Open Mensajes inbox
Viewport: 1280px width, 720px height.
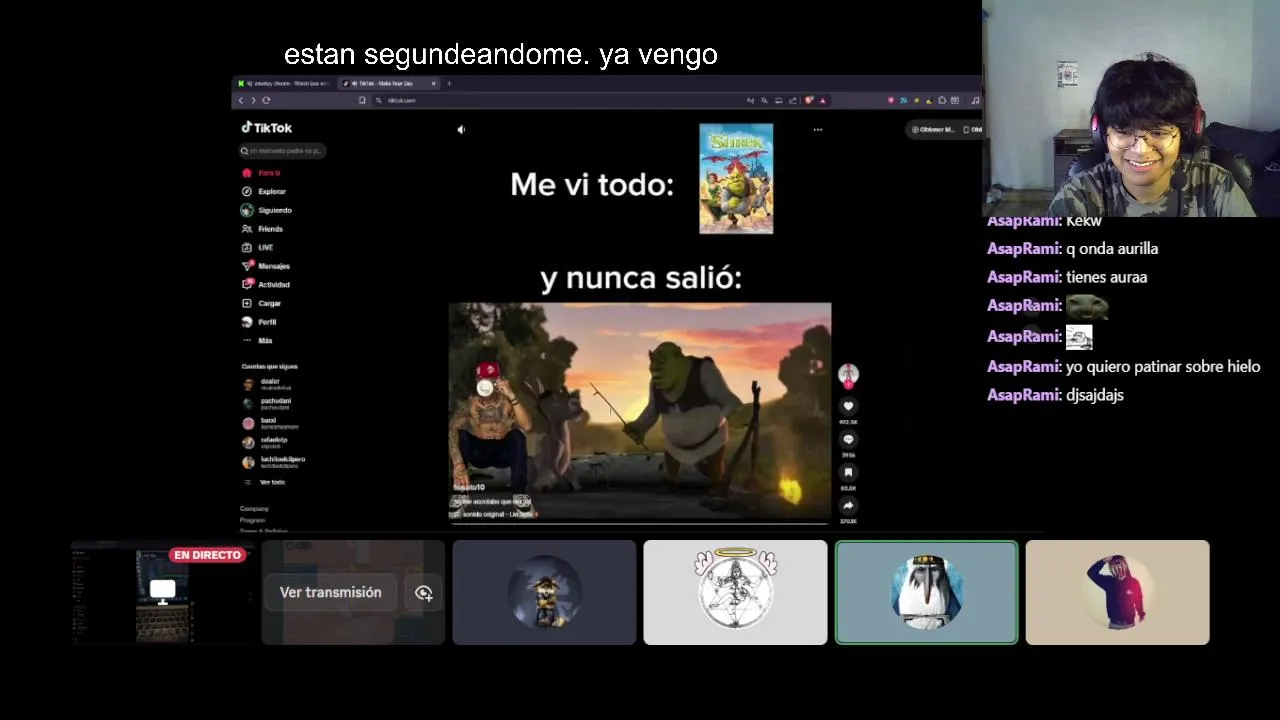pos(266,266)
